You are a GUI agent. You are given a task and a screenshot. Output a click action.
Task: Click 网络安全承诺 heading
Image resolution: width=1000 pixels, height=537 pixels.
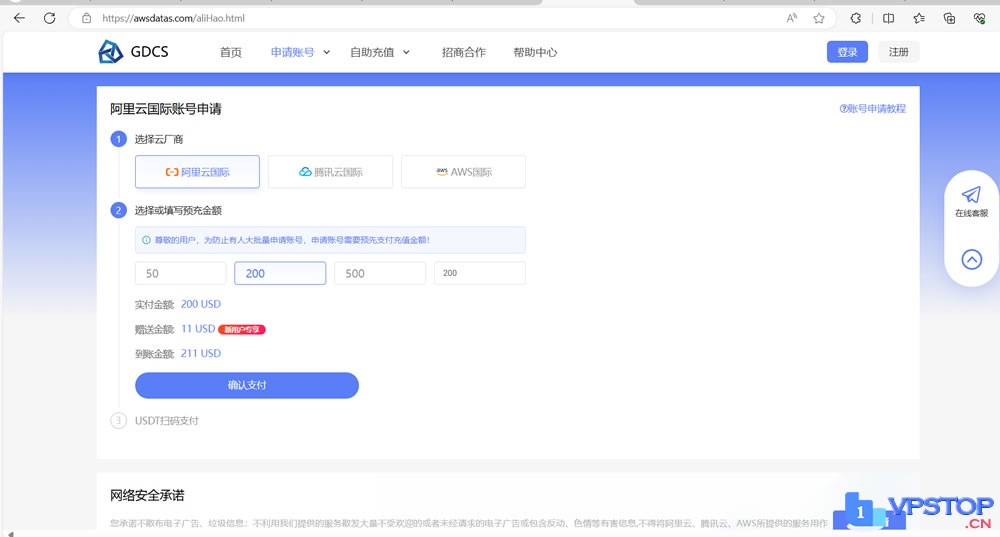(147, 496)
